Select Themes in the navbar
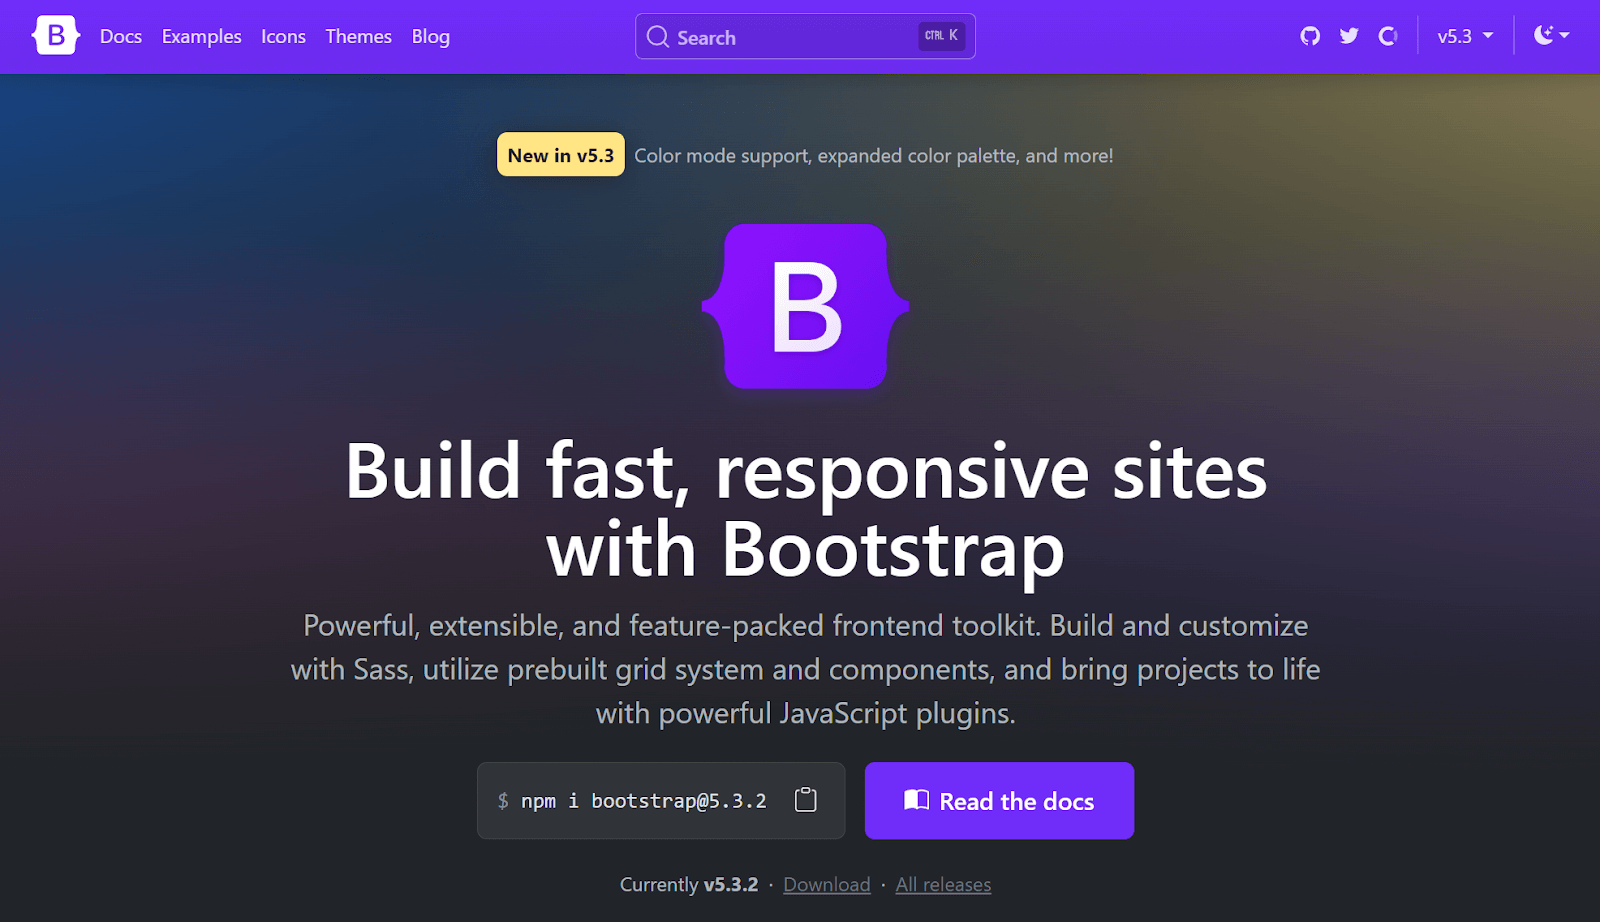 358,36
